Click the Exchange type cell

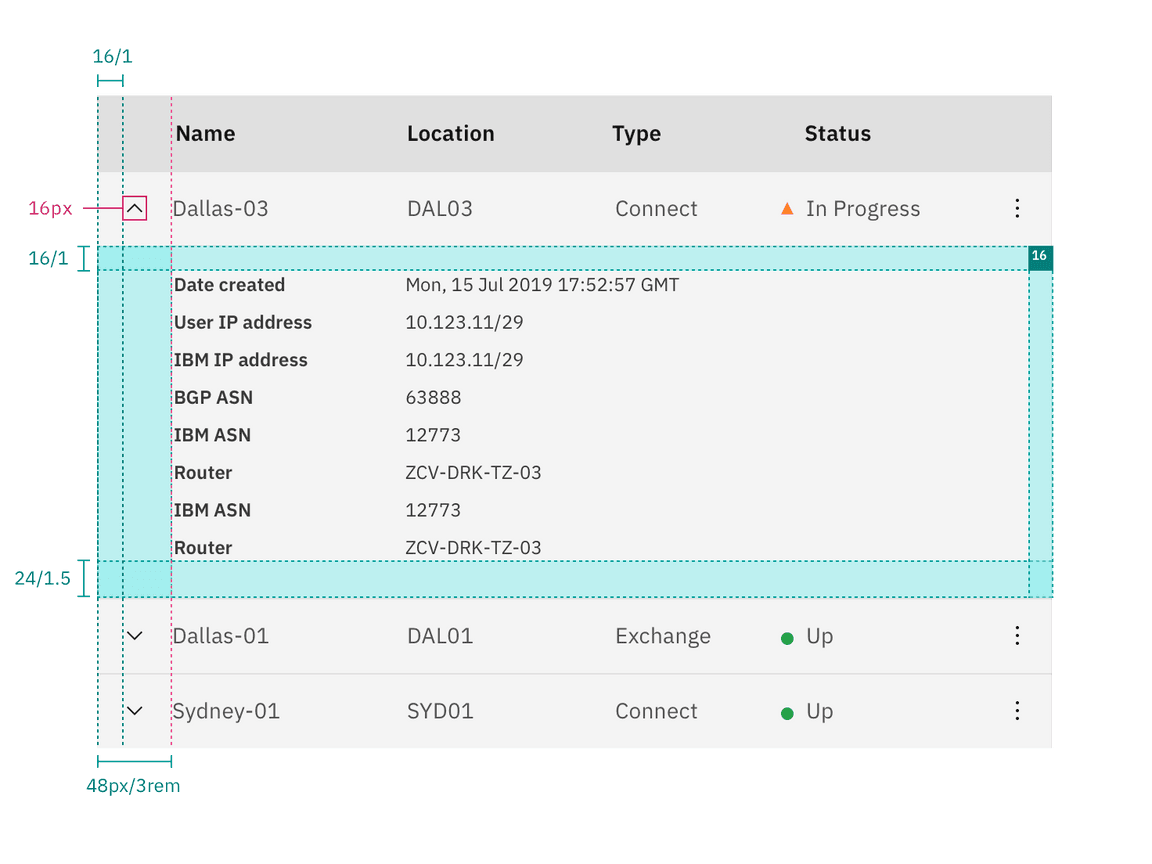(x=663, y=637)
